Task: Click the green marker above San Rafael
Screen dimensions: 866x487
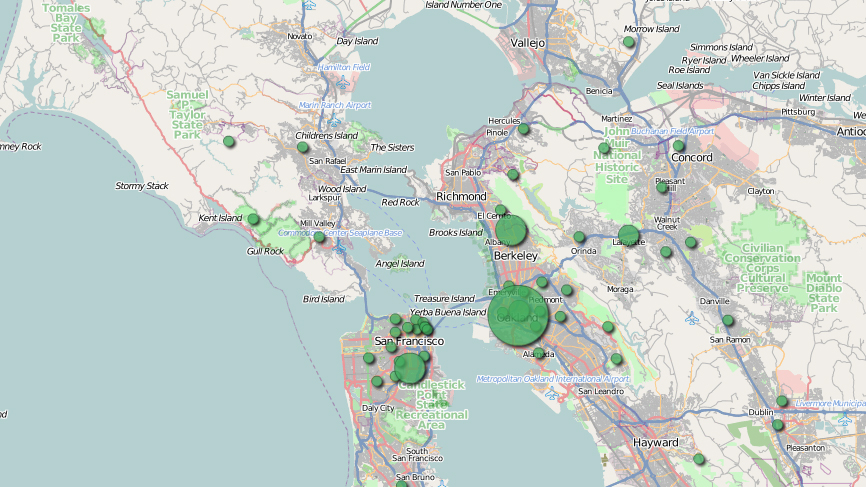Action: click(x=303, y=147)
